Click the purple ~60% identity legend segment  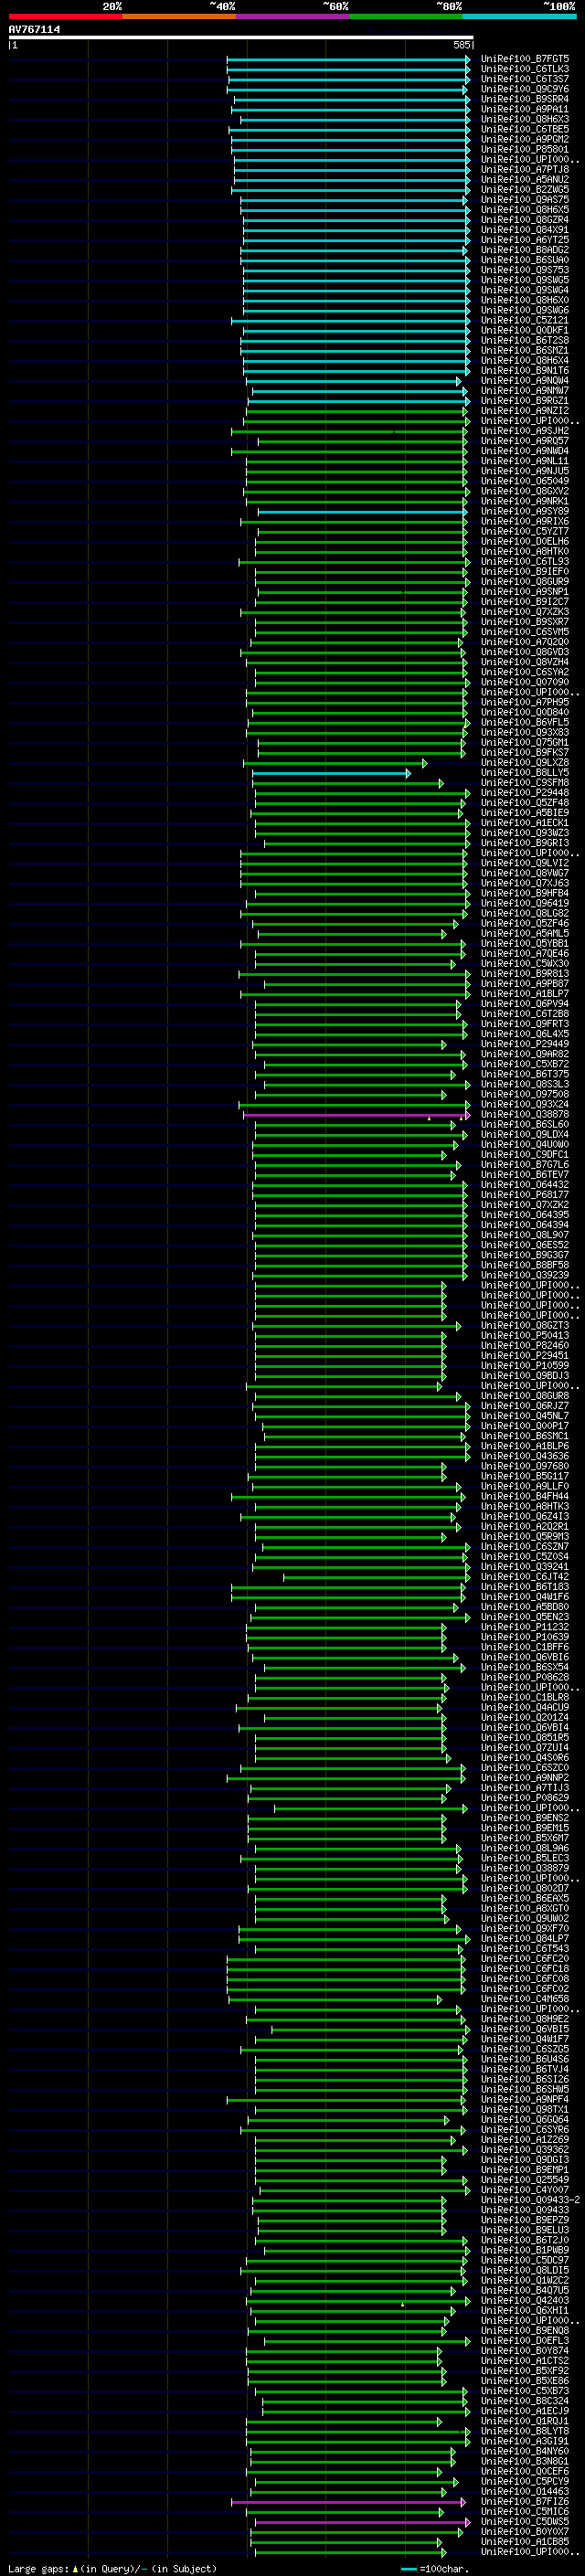(x=293, y=16)
